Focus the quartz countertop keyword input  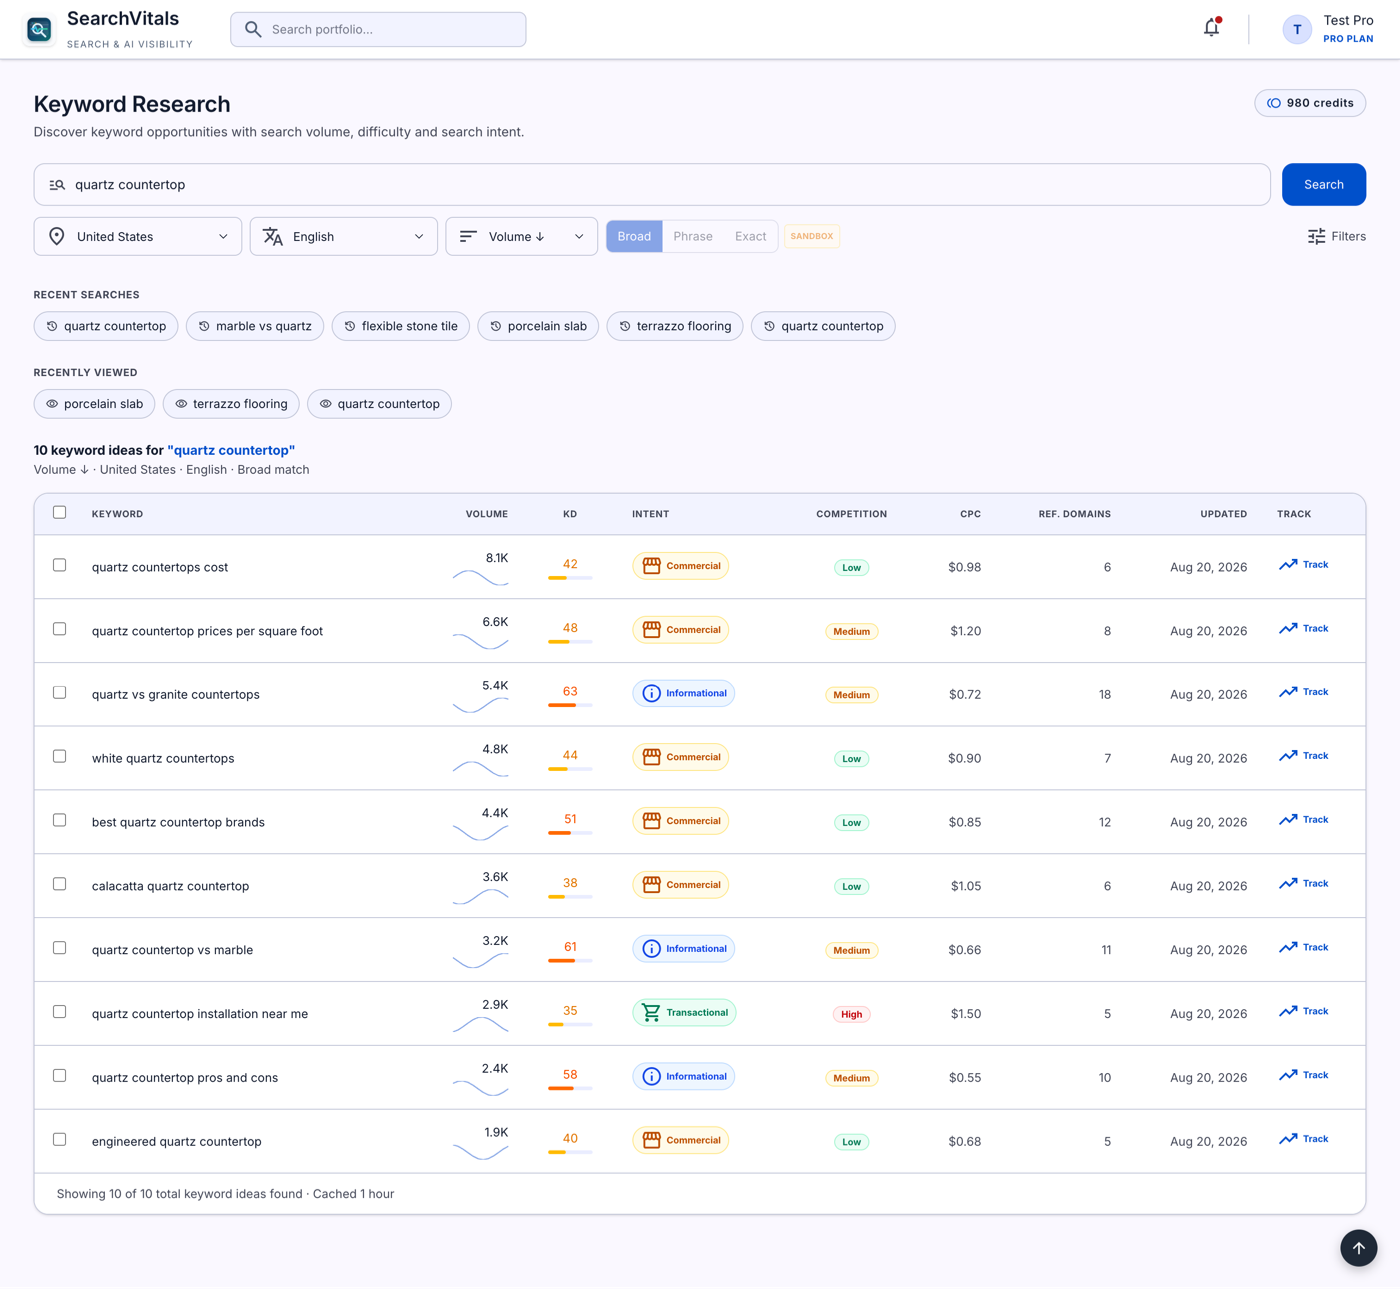pos(652,185)
